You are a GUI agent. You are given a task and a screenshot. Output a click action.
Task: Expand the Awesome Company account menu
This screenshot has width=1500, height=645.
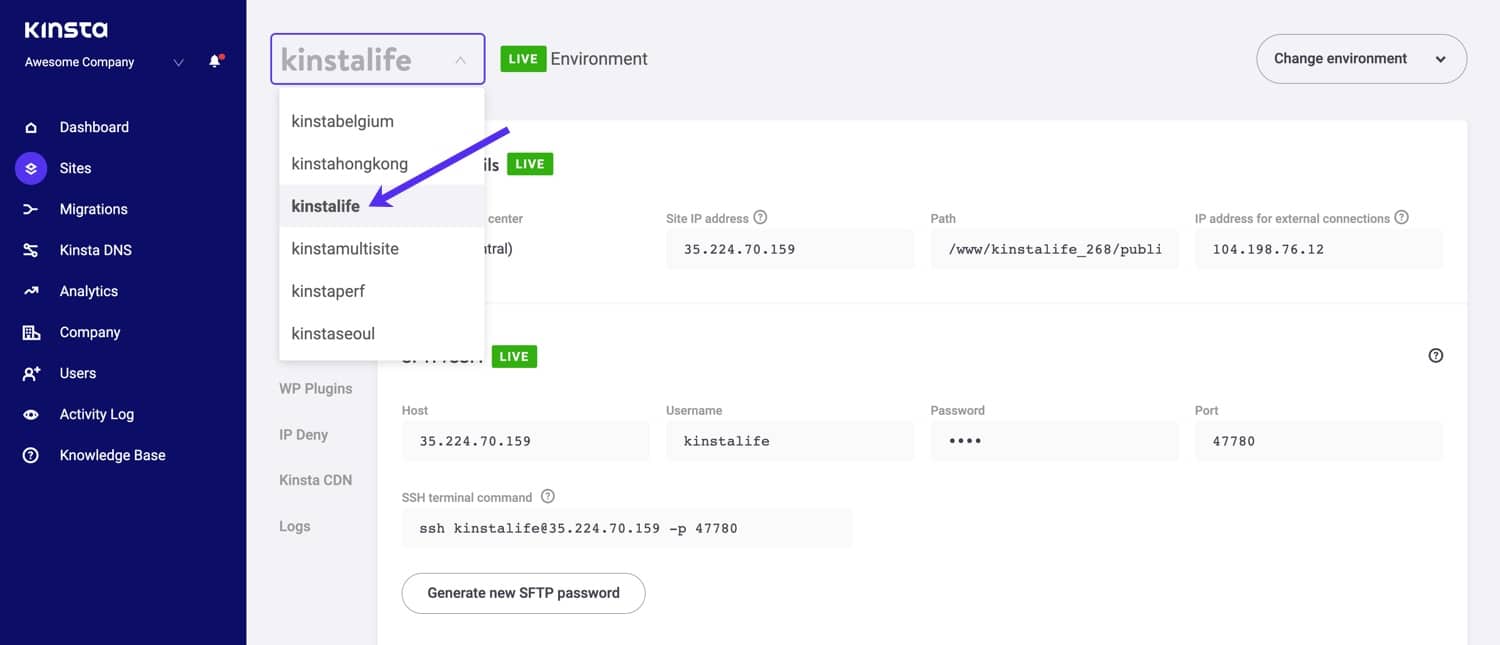[x=178, y=61]
